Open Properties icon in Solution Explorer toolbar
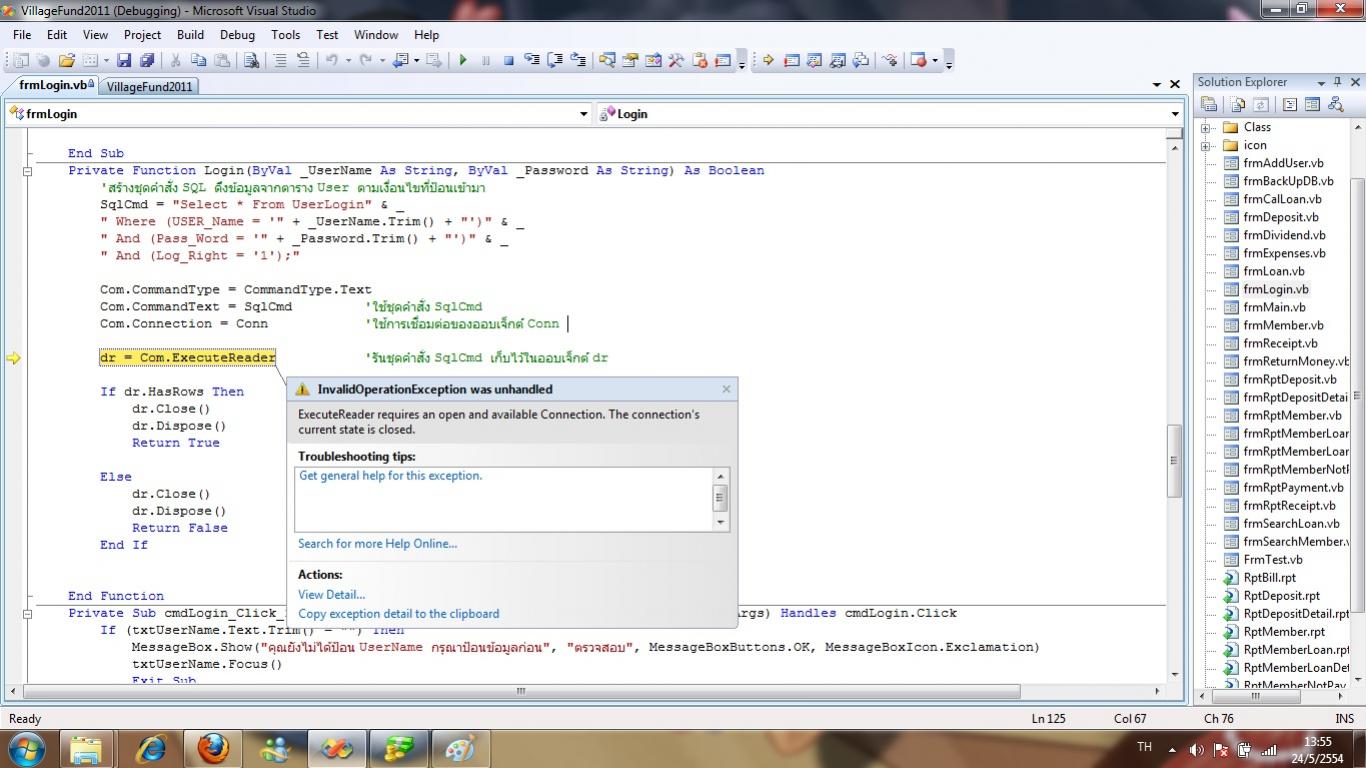1366x768 pixels. click(1209, 104)
